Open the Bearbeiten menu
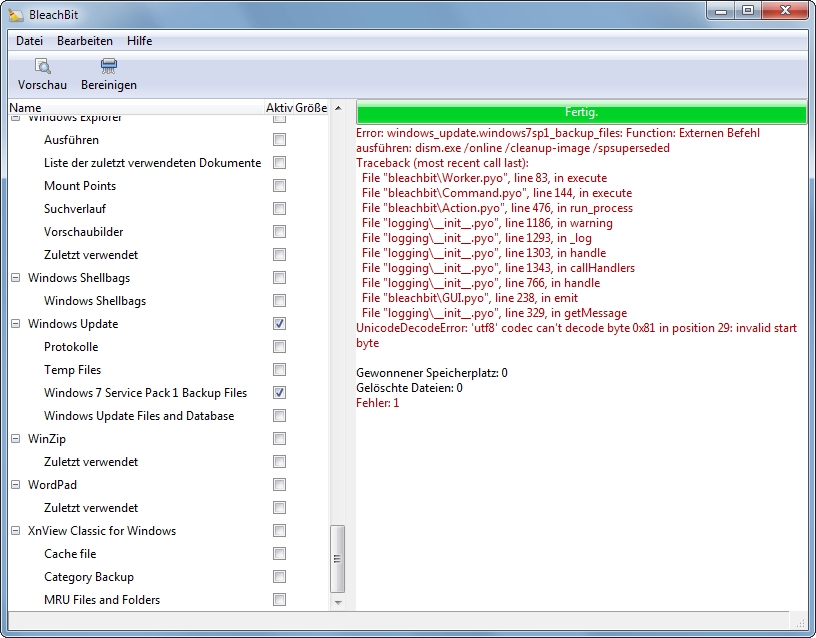816x638 pixels. 85,41
